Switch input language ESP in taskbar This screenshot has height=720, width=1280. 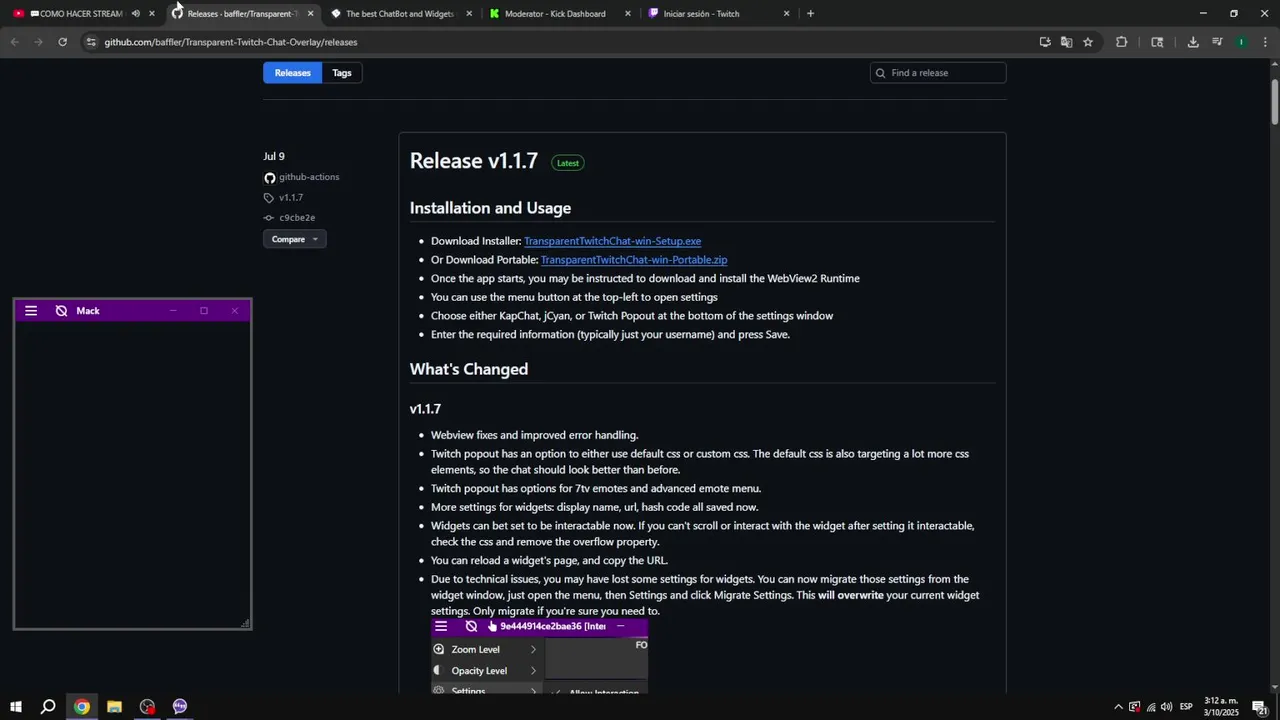tap(1186, 707)
